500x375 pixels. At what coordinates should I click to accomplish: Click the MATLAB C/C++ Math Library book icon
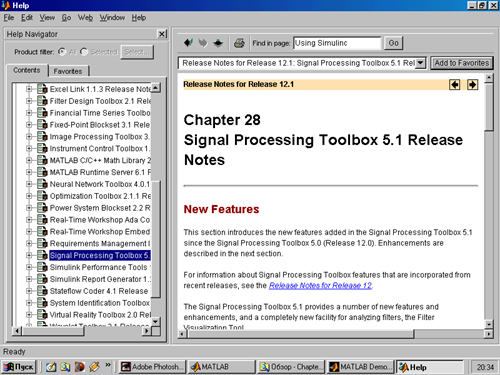tap(42, 160)
